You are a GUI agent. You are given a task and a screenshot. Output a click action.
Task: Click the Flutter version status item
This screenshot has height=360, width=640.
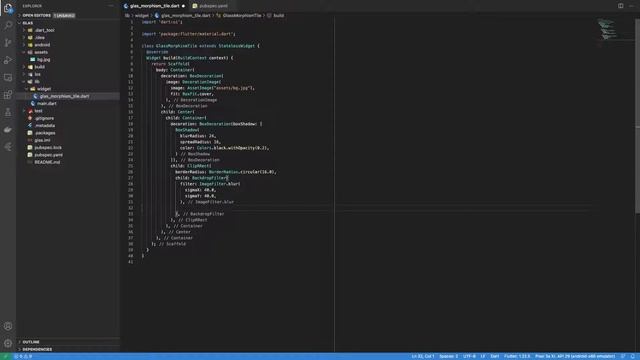point(517,356)
